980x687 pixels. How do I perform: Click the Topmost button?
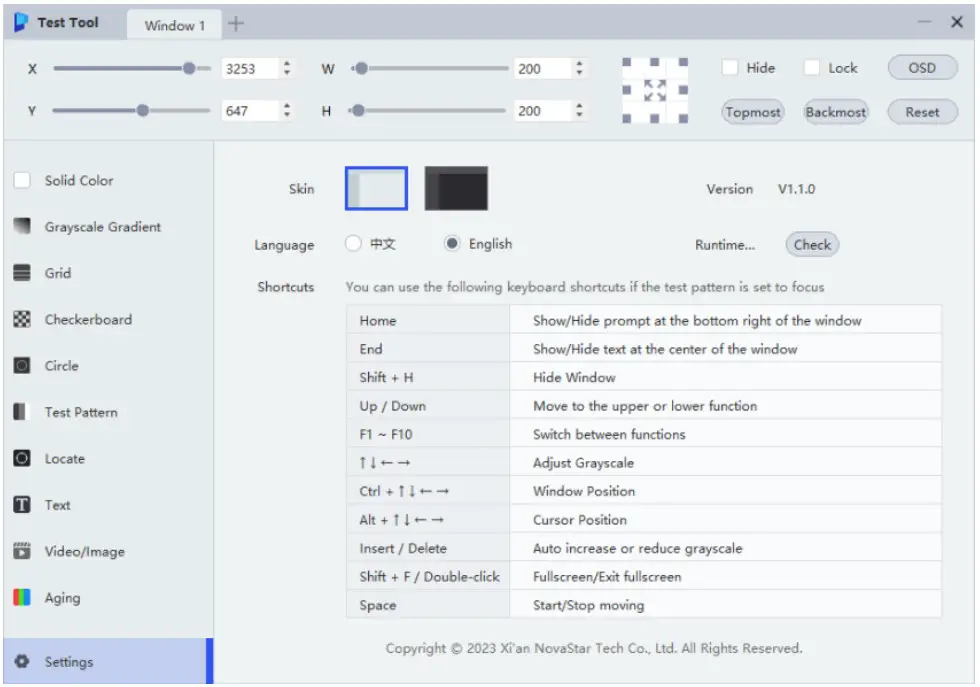(x=753, y=112)
